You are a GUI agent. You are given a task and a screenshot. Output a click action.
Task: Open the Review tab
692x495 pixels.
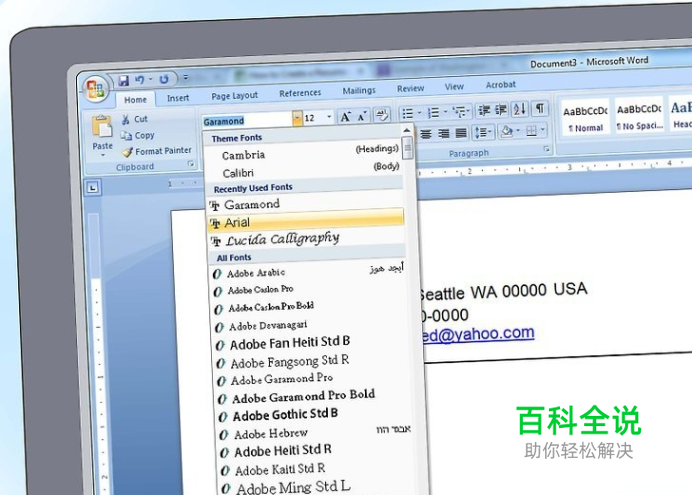[x=410, y=88]
